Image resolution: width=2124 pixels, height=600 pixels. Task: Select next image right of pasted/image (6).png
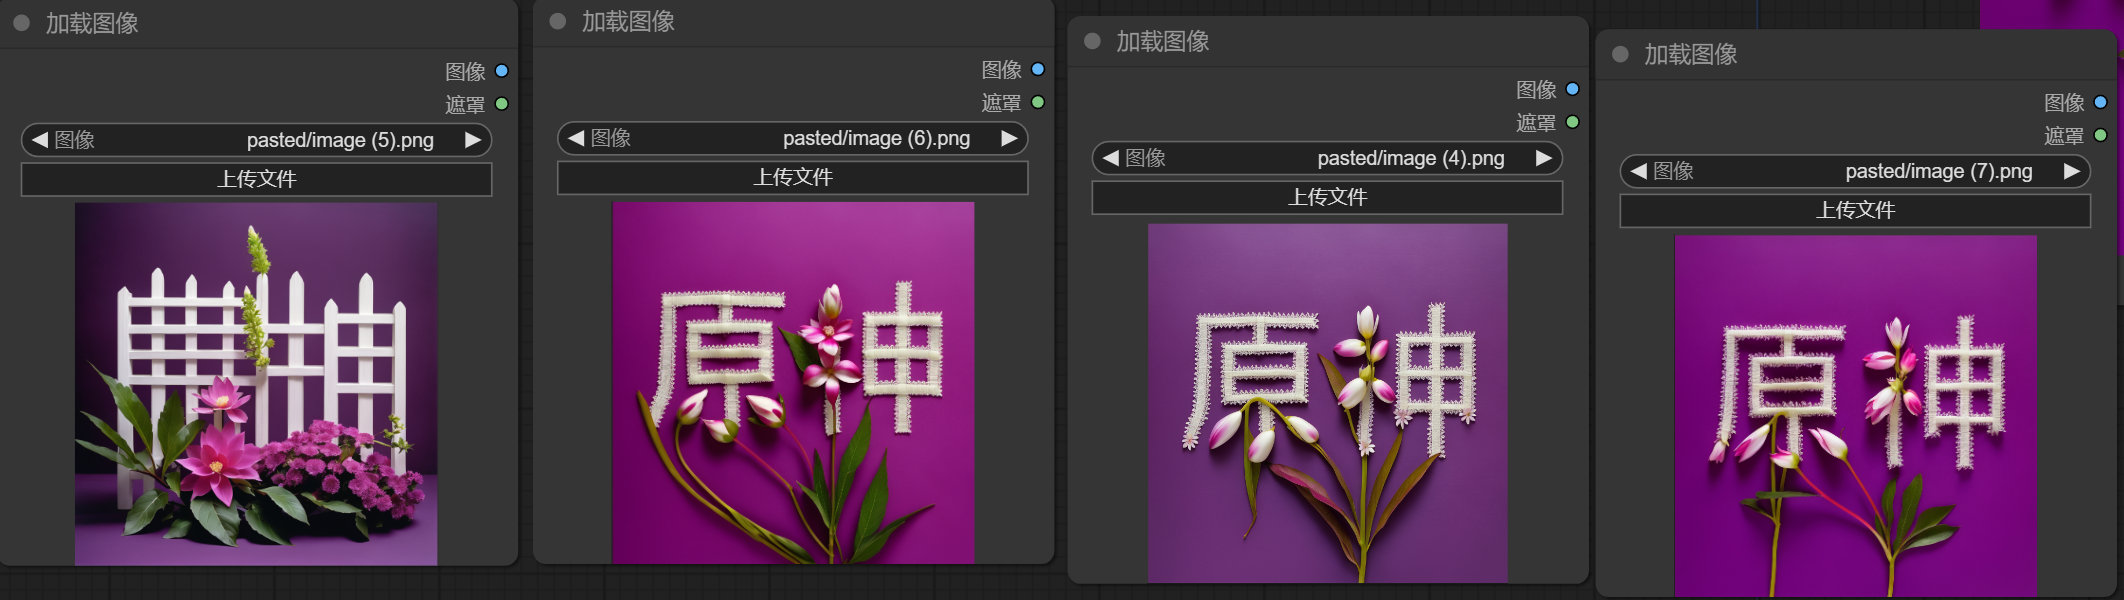point(1009,138)
